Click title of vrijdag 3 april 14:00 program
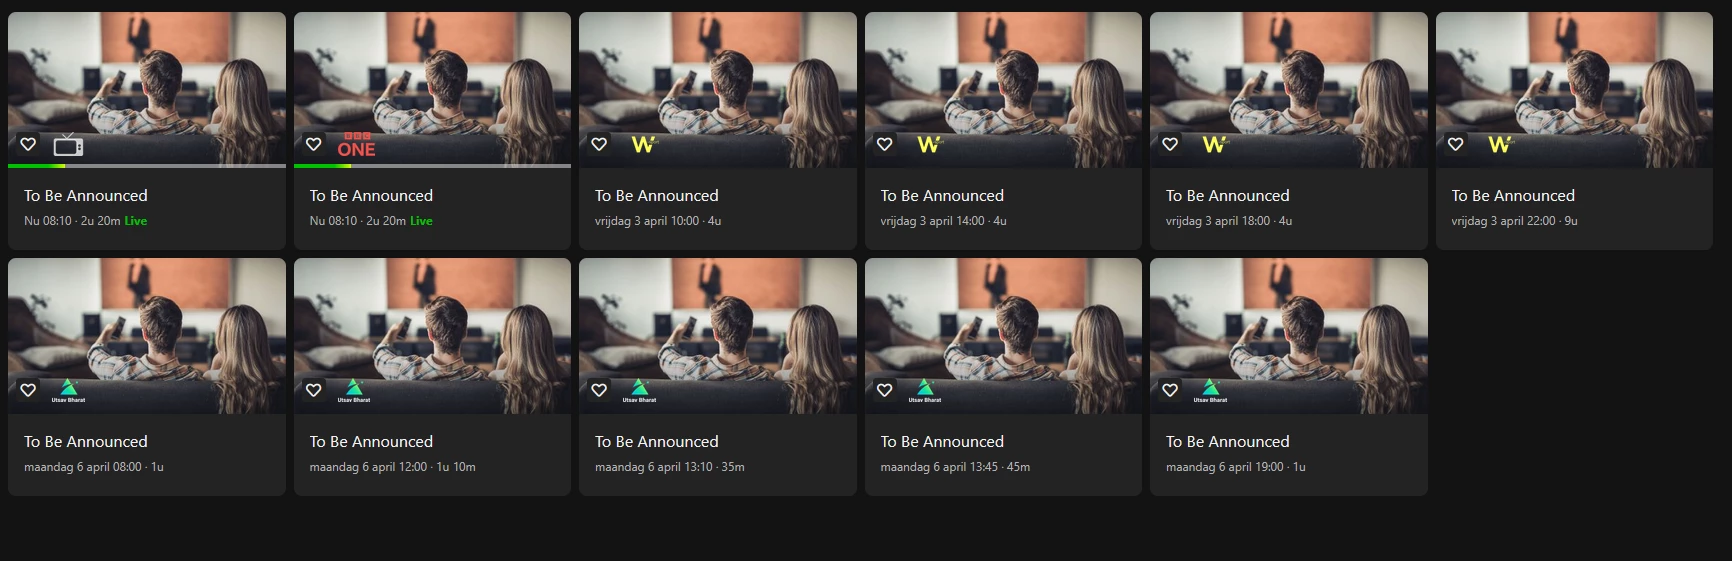The width and height of the screenshot is (1732, 561). pos(942,196)
